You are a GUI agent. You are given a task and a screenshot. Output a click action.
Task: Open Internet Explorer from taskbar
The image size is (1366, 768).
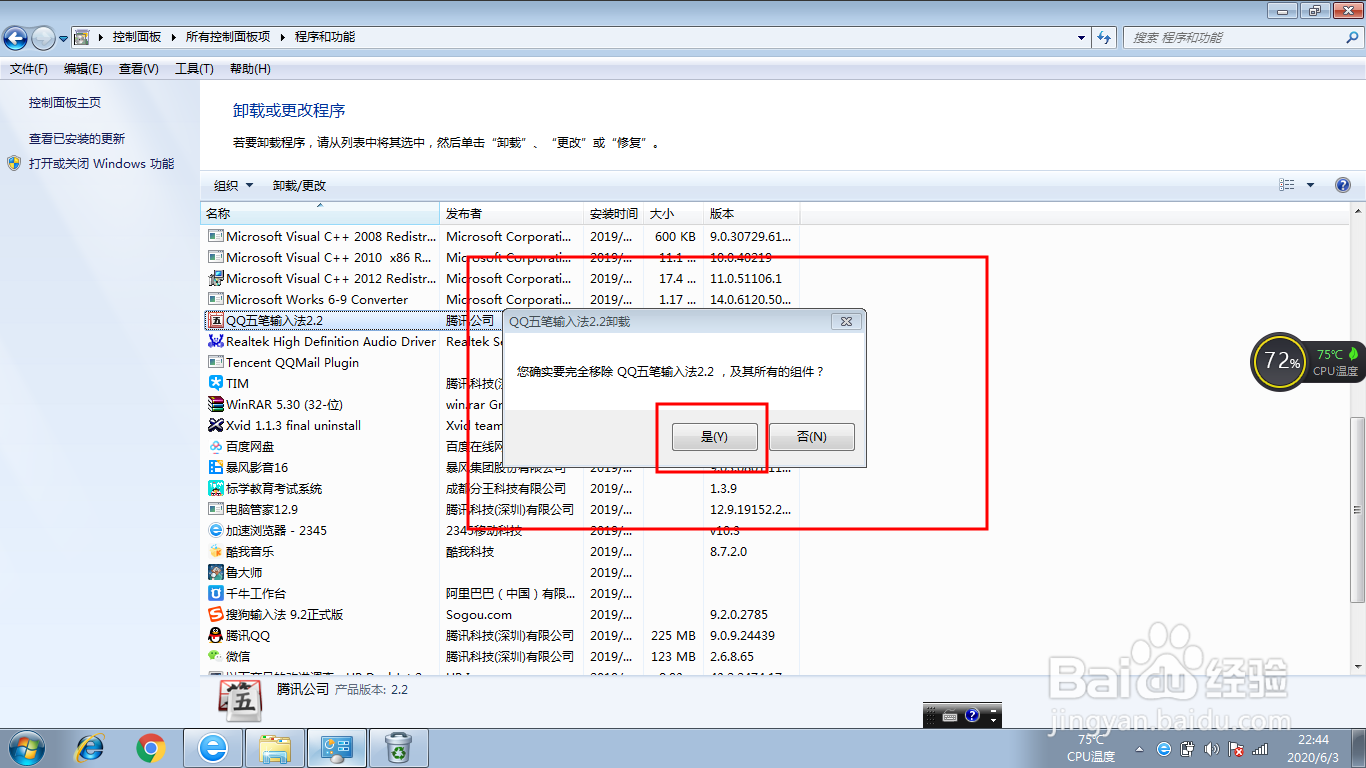click(91, 748)
